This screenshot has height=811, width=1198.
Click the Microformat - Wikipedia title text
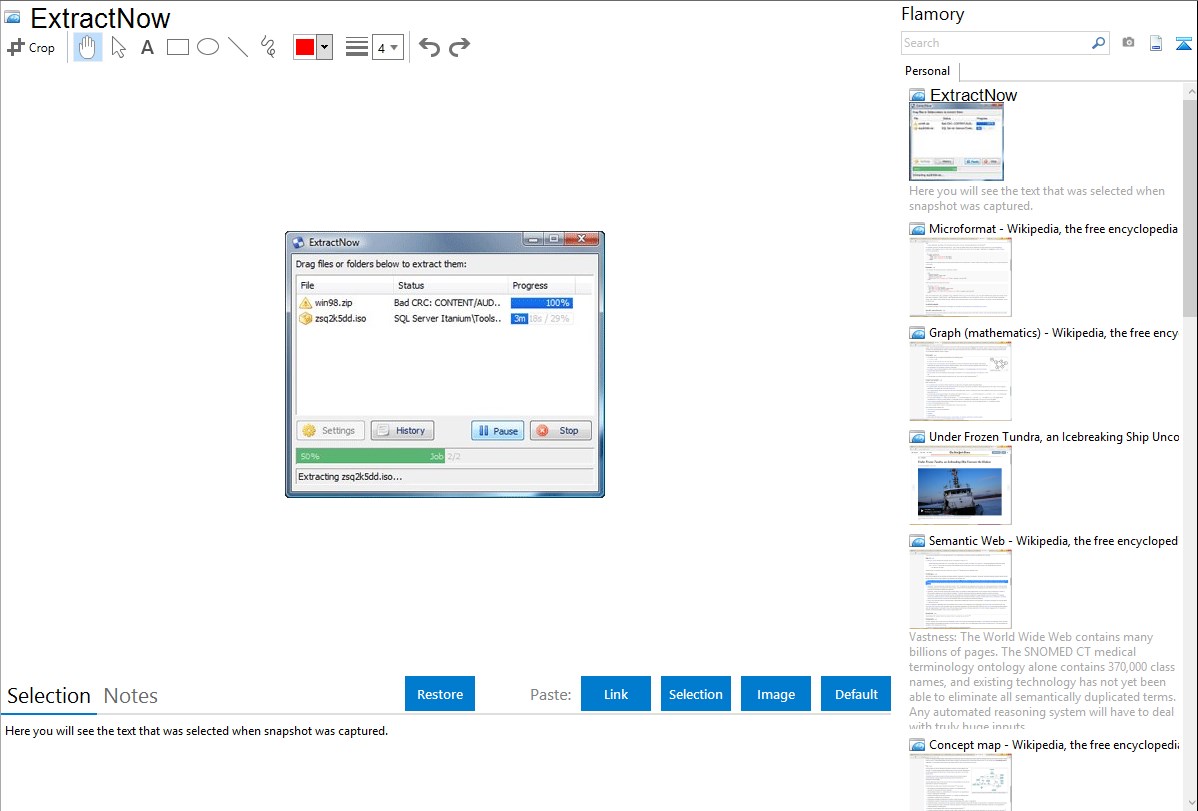[1053, 229]
